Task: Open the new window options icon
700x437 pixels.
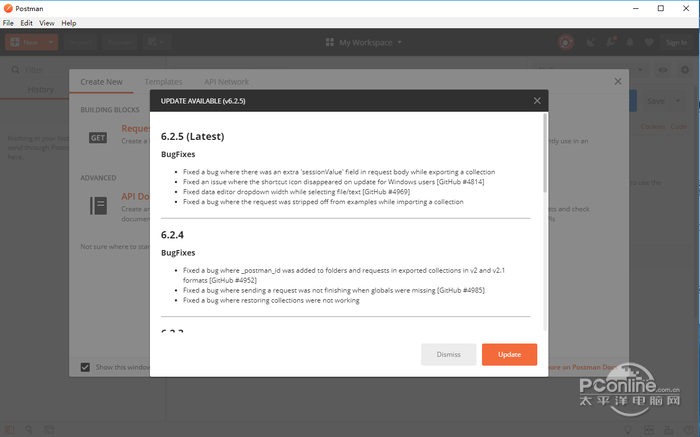Action: click(x=155, y=42)
